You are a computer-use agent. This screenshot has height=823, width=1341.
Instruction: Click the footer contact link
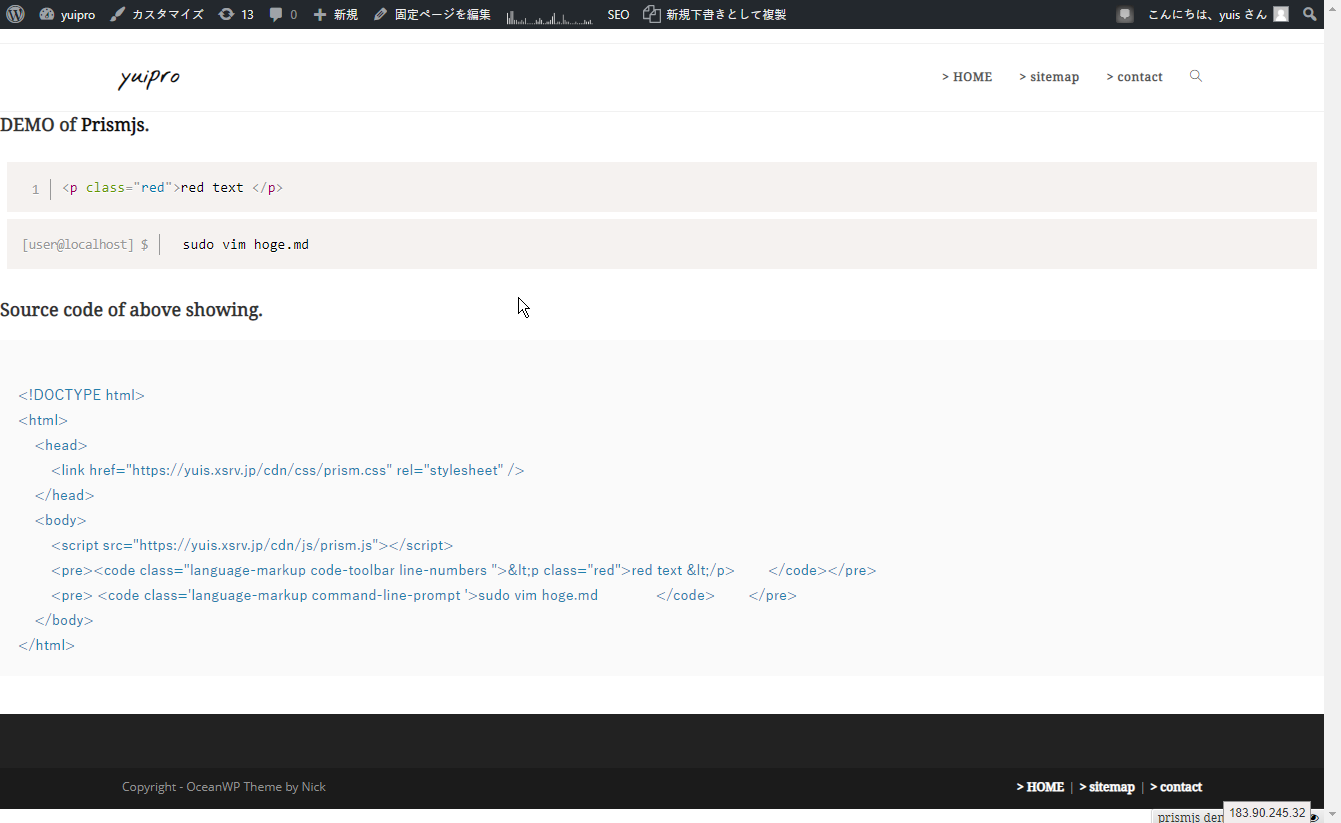tap(1176, 787)
